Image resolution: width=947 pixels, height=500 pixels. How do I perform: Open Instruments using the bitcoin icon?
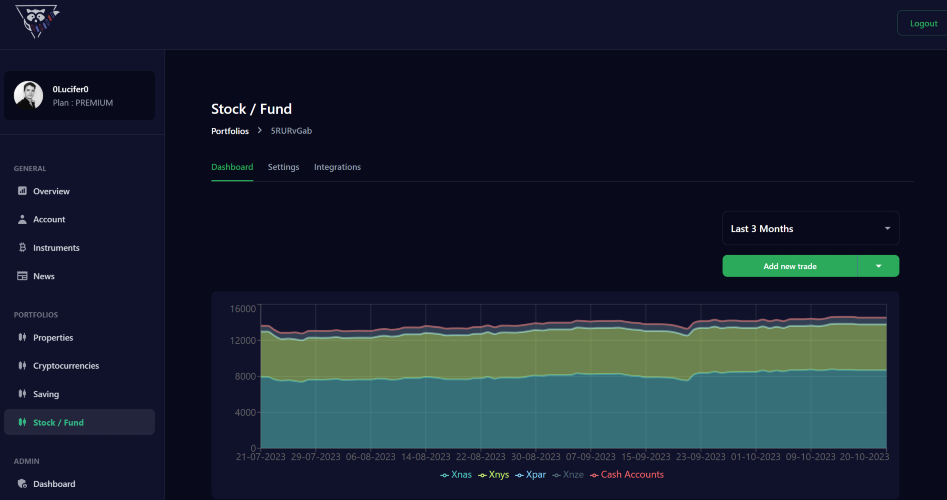click(x=22, y=248)
